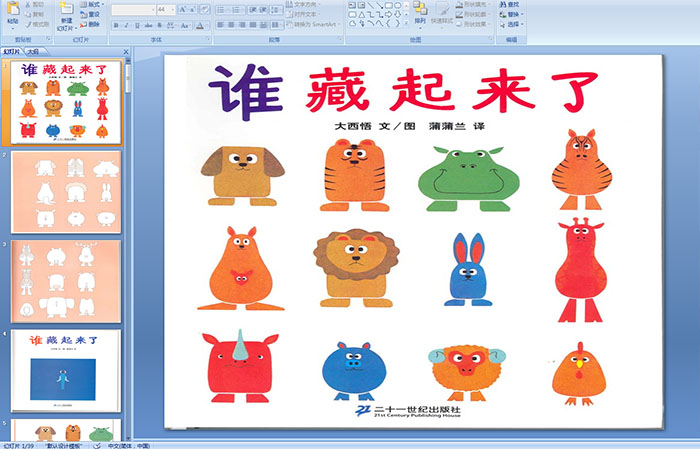Reset the slide with 重设 button
This screenshot has height=449, width=700.
90,14
